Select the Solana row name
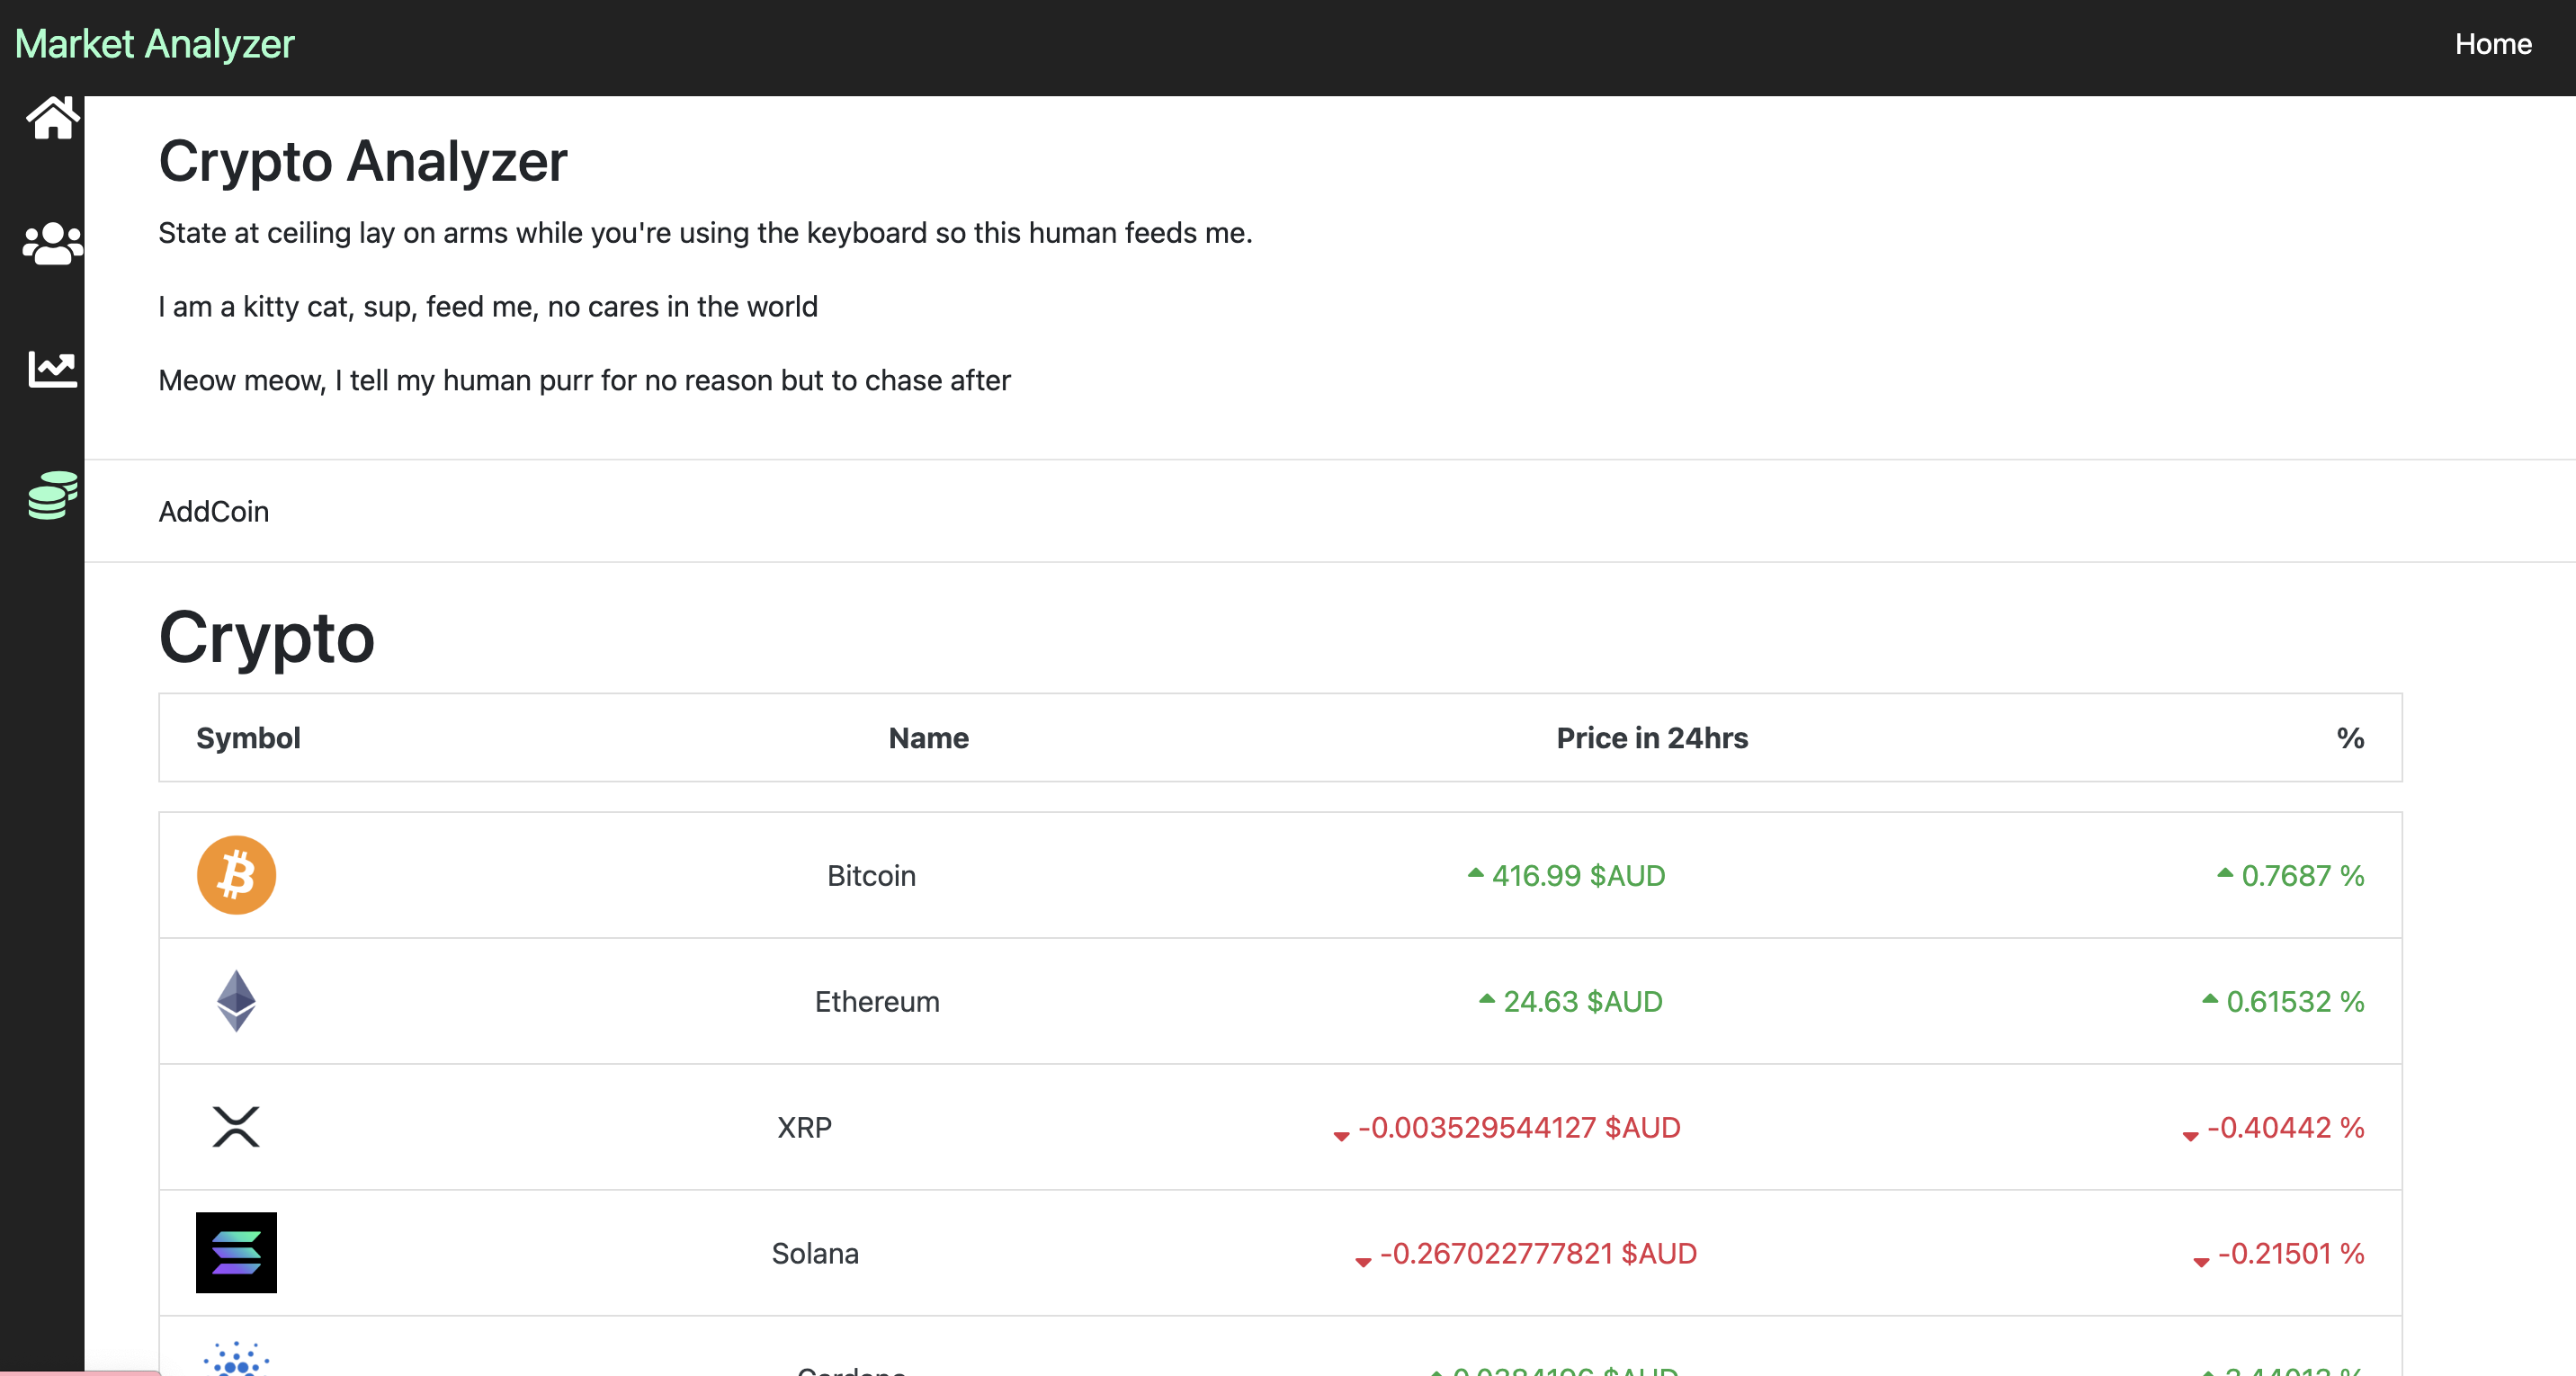The width and height of the screenshot is (2576, 1376). point(815,1254)
